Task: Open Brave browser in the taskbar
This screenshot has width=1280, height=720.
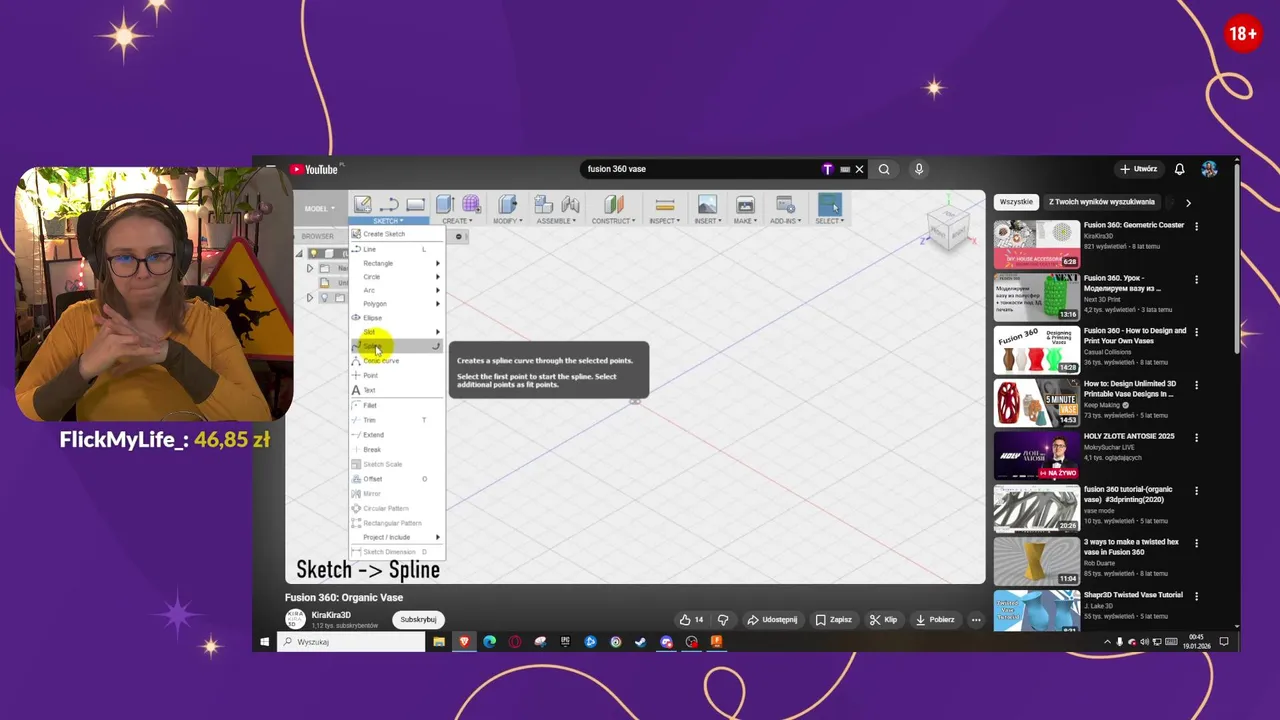Action: point(464,642)
